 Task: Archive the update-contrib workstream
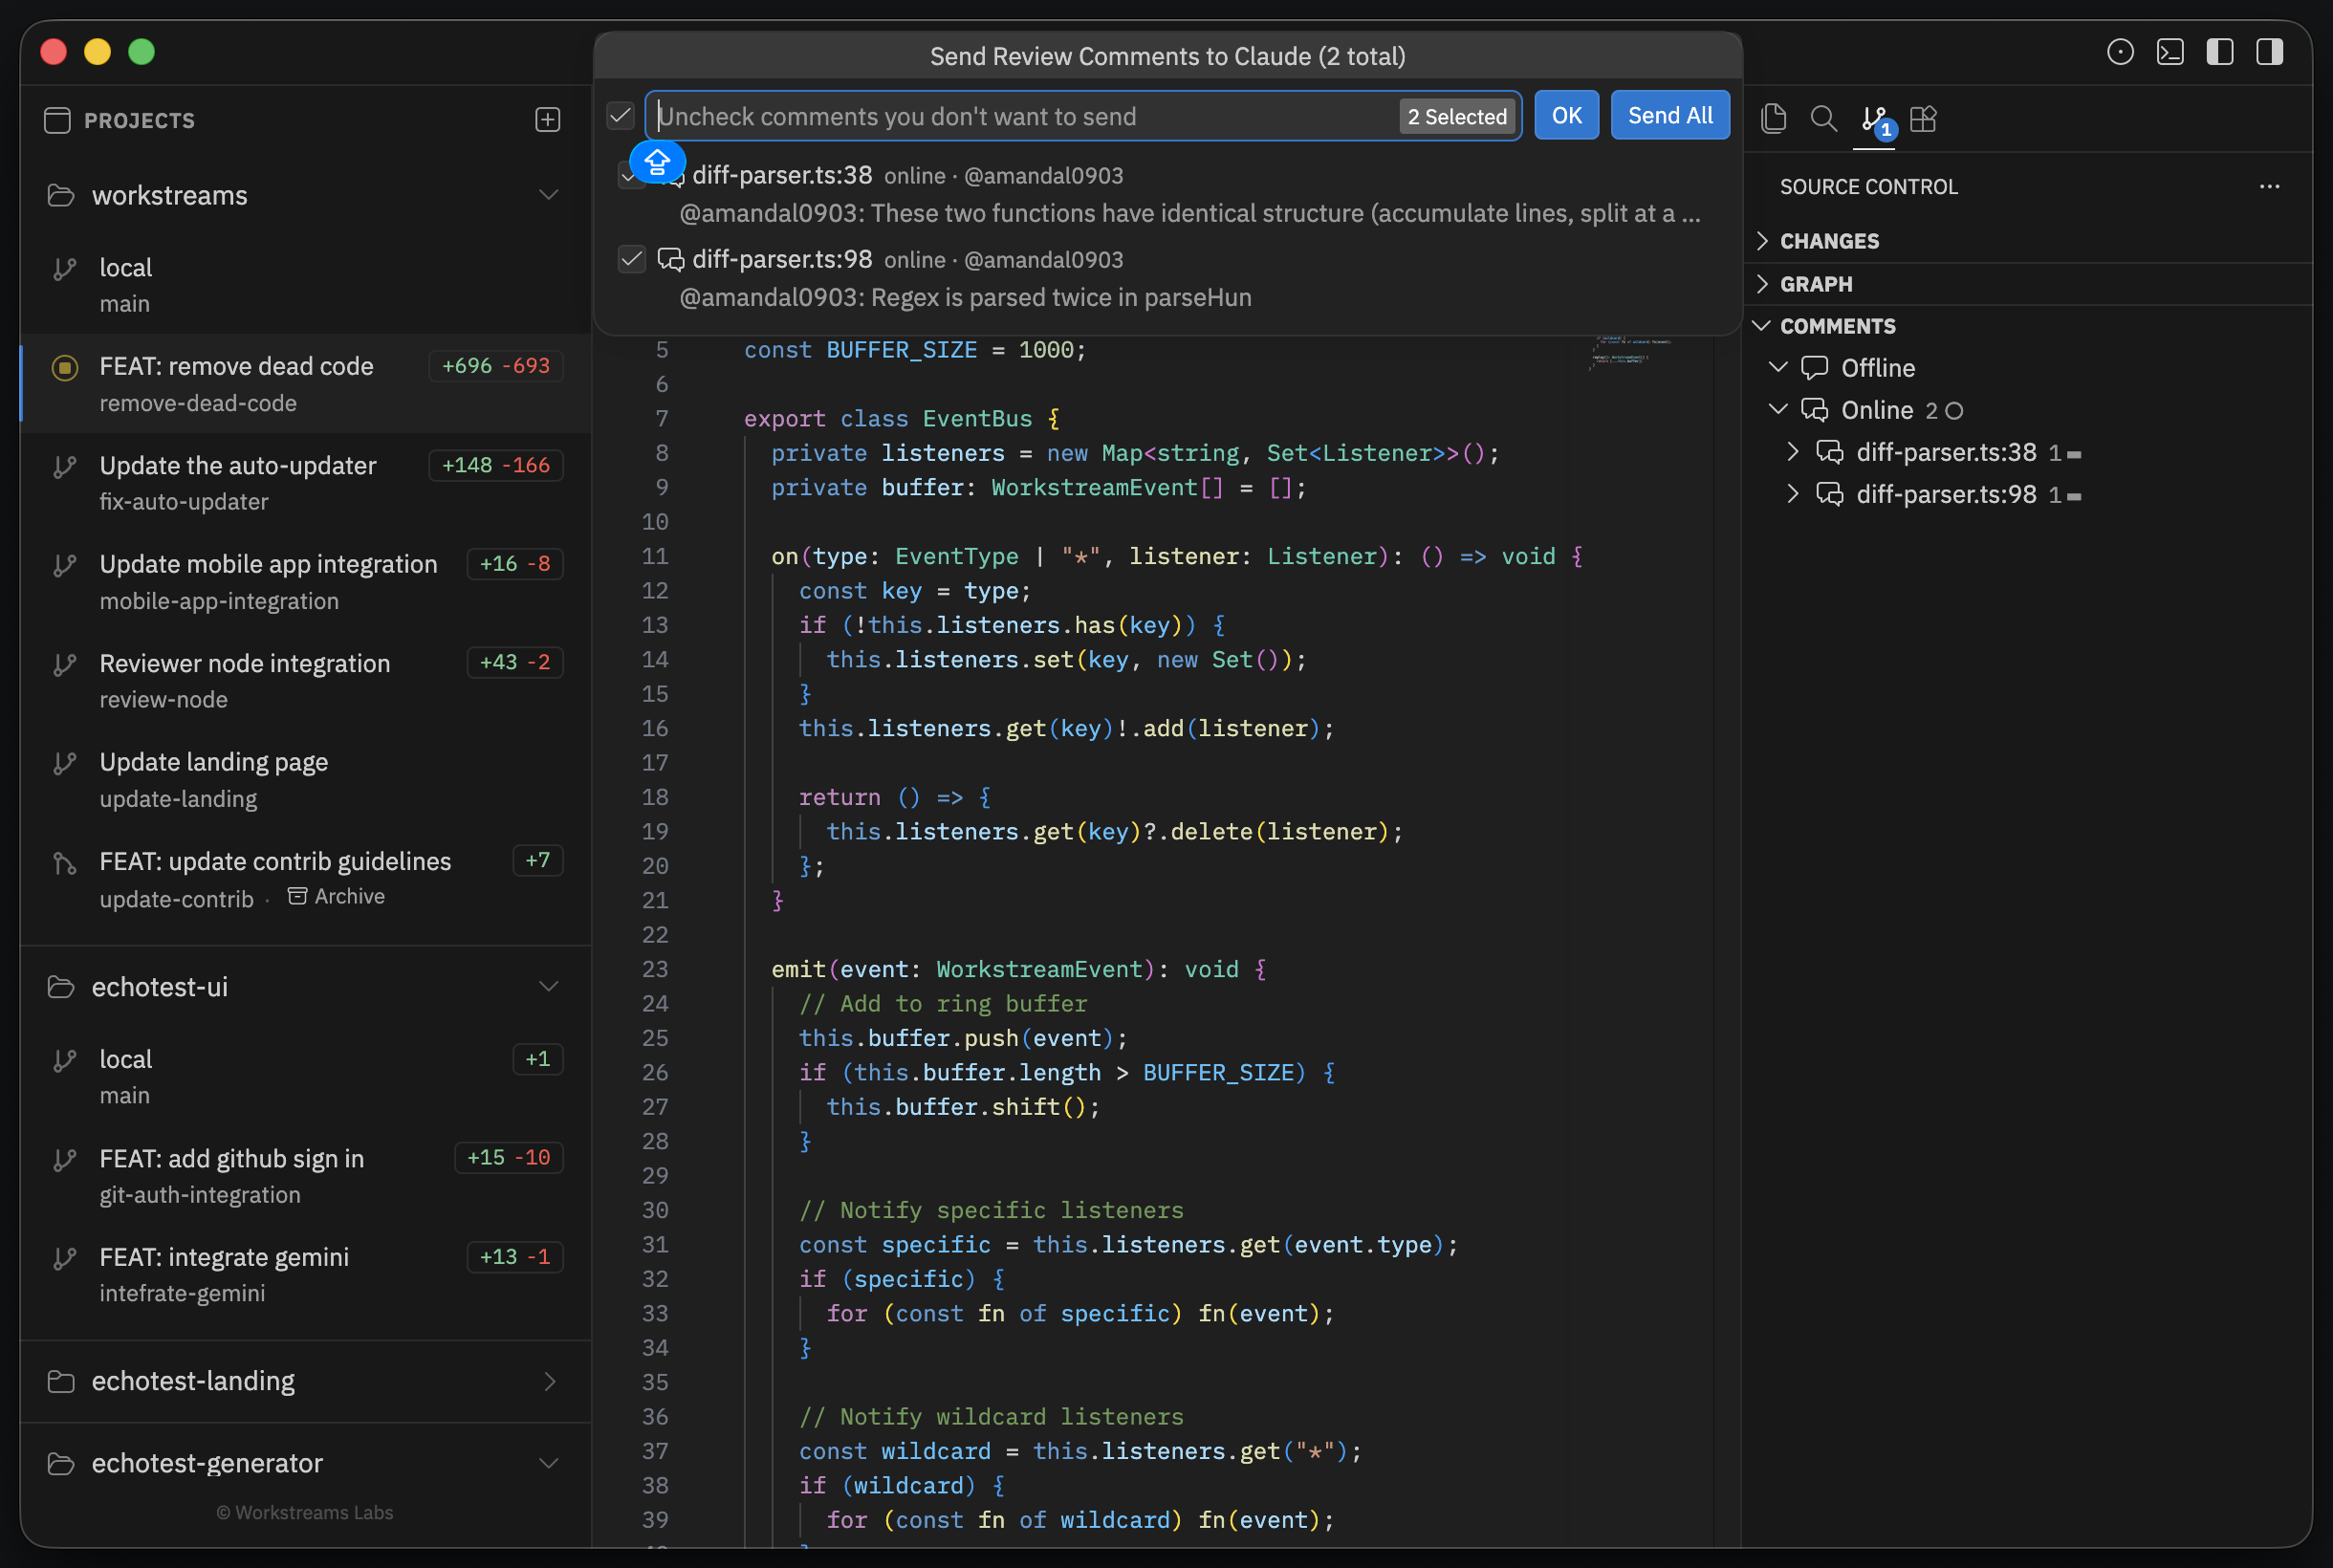click(336, 897)
